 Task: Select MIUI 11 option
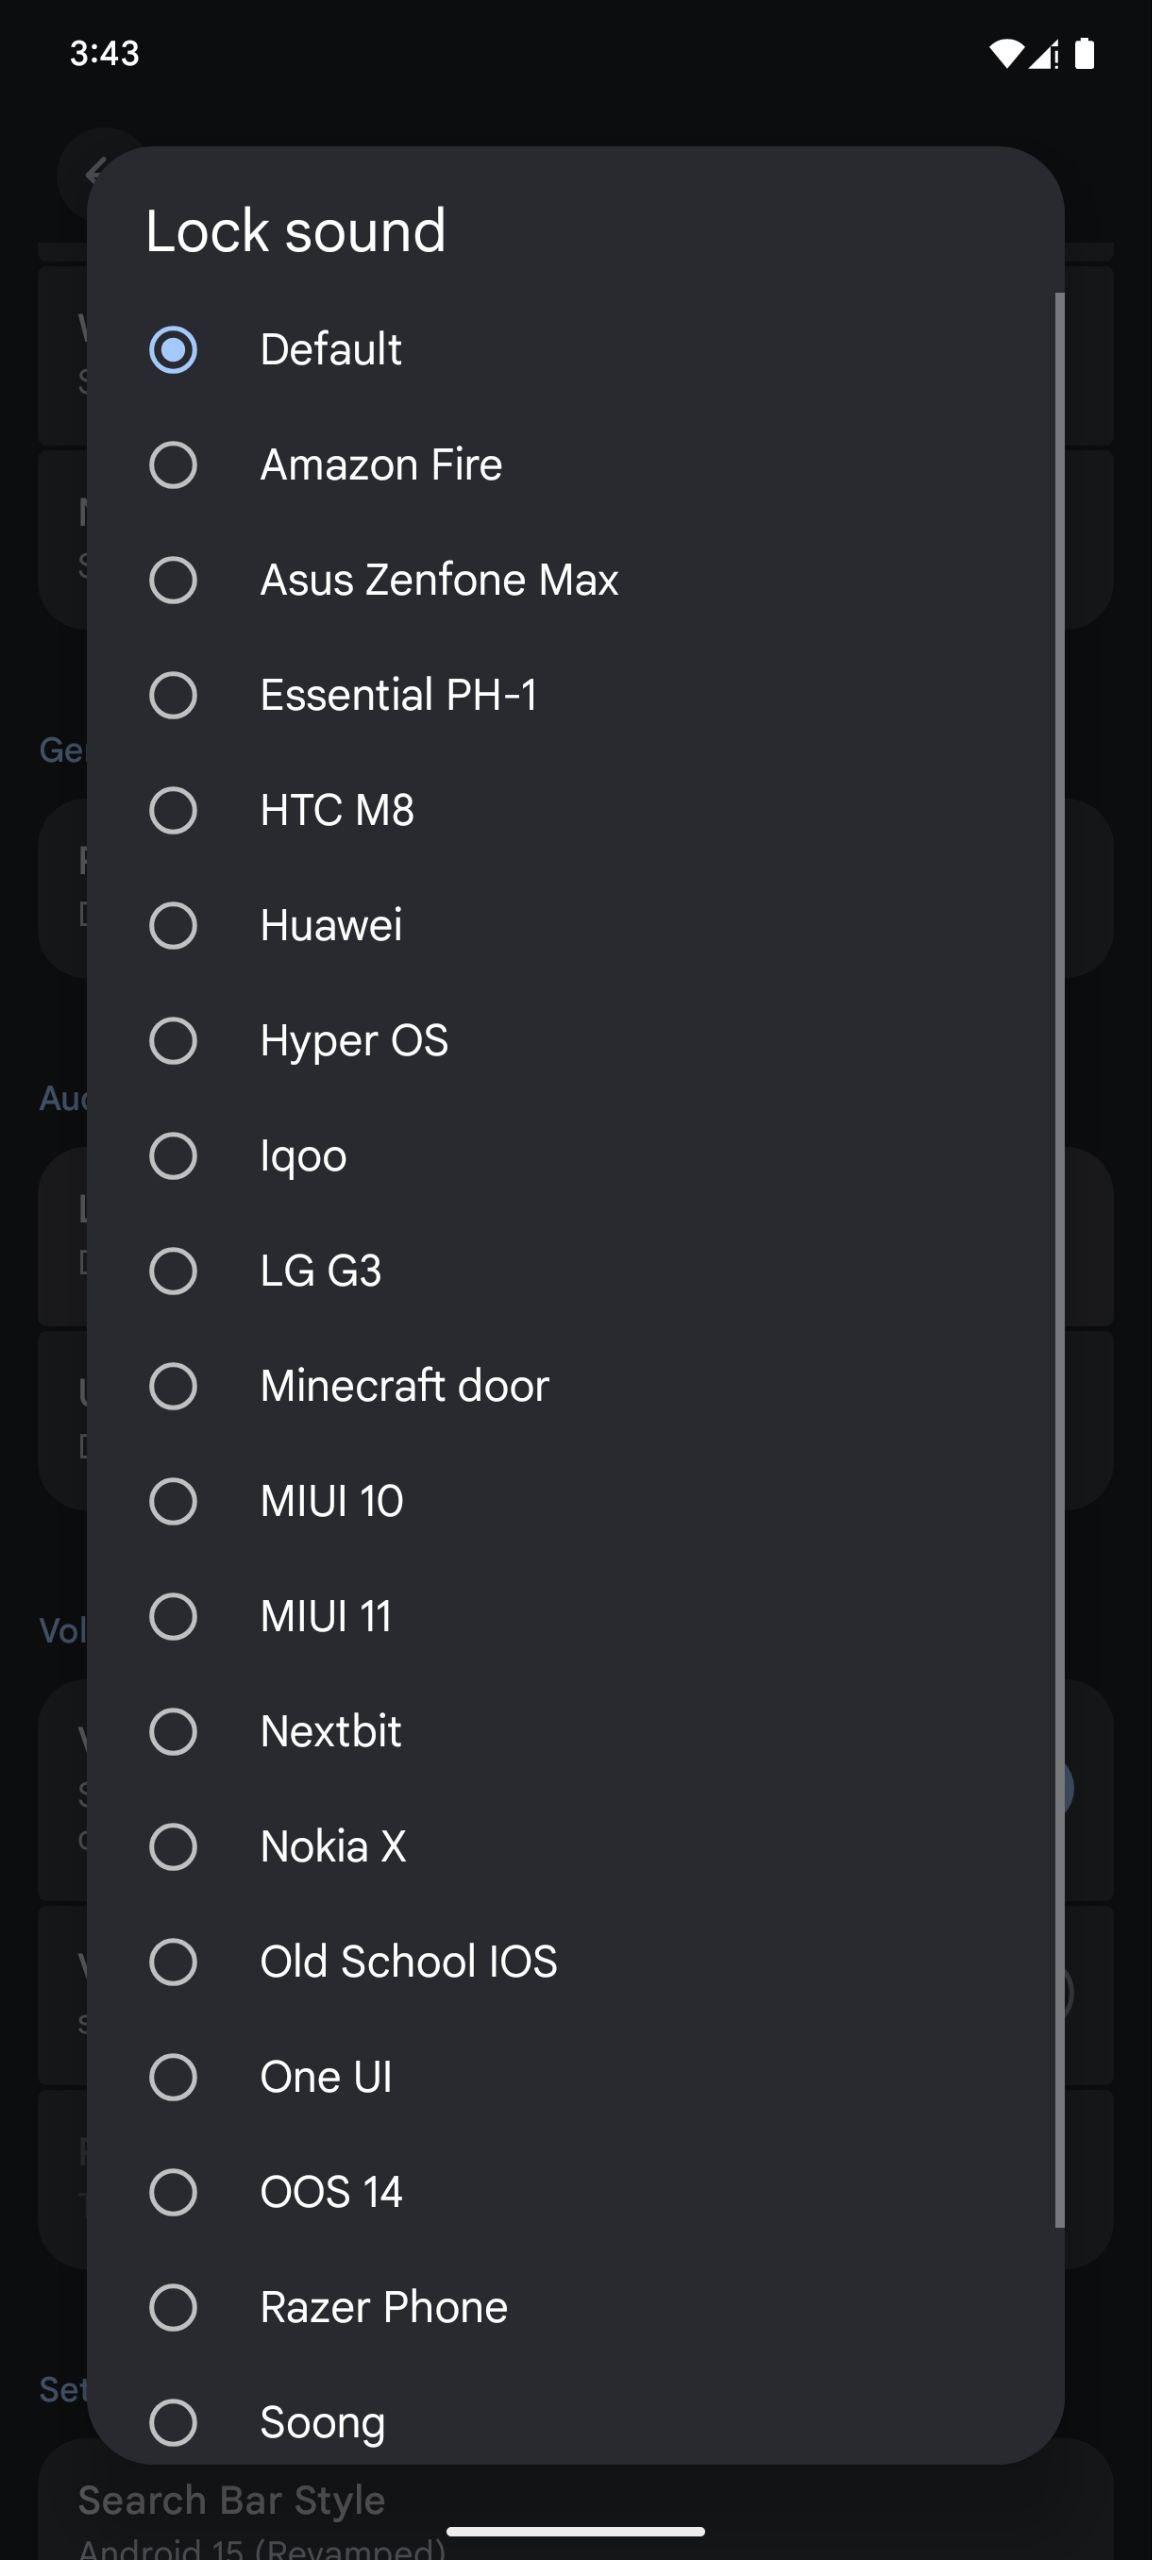pos(575,1616)
